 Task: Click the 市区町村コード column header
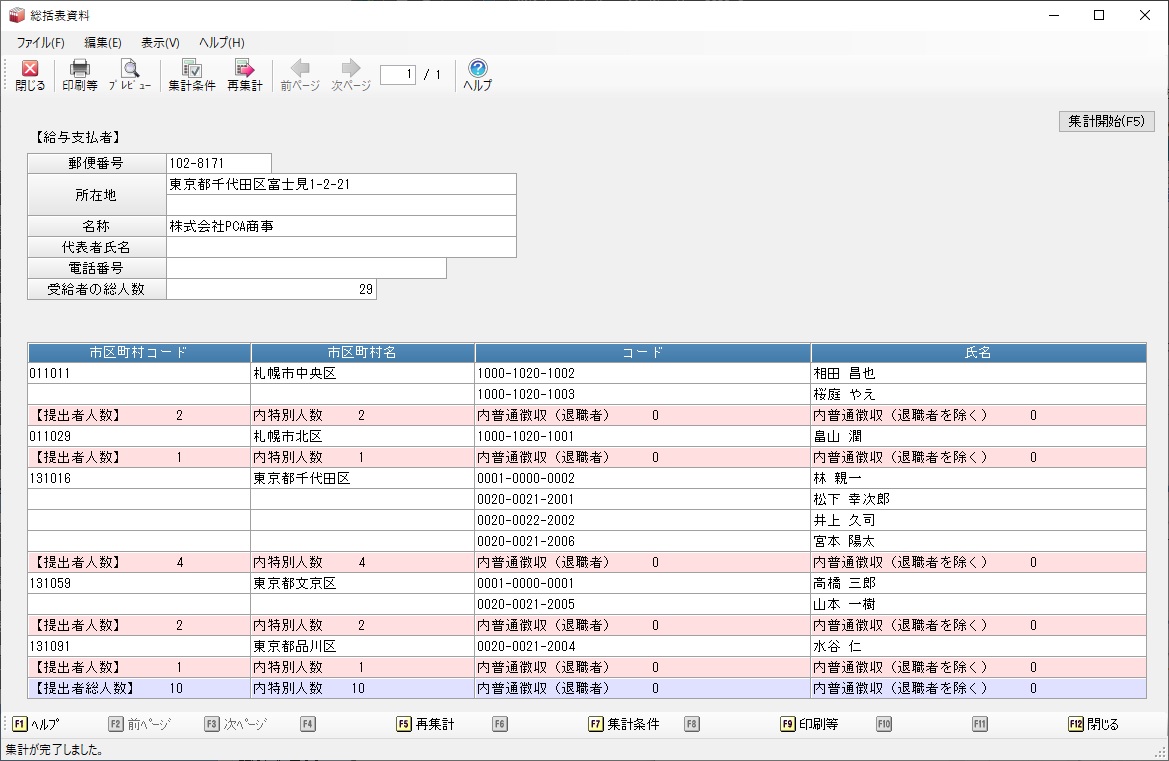[x=139, y=353]
